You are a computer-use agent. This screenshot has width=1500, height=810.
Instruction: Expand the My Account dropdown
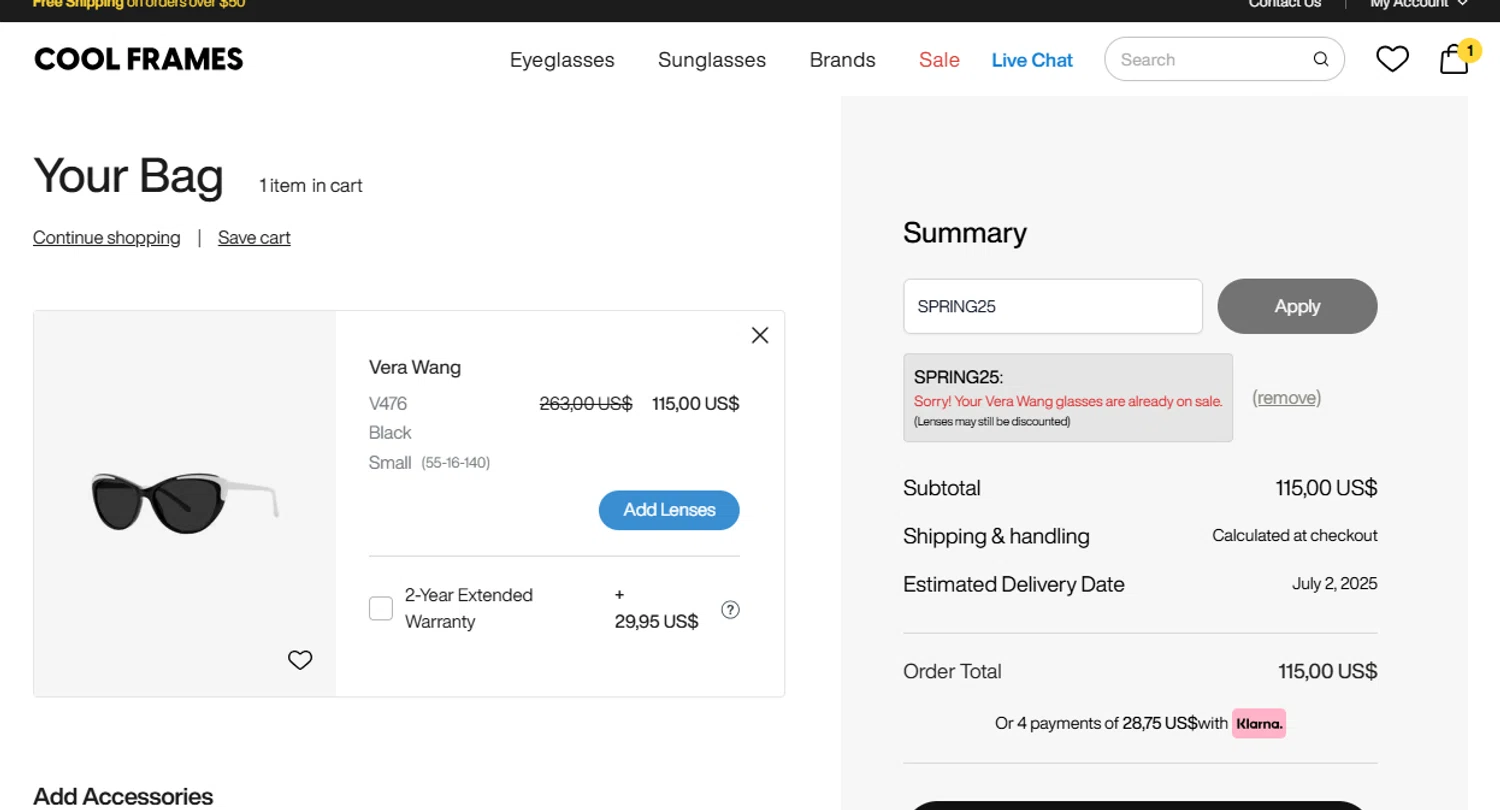[1418, 4]
